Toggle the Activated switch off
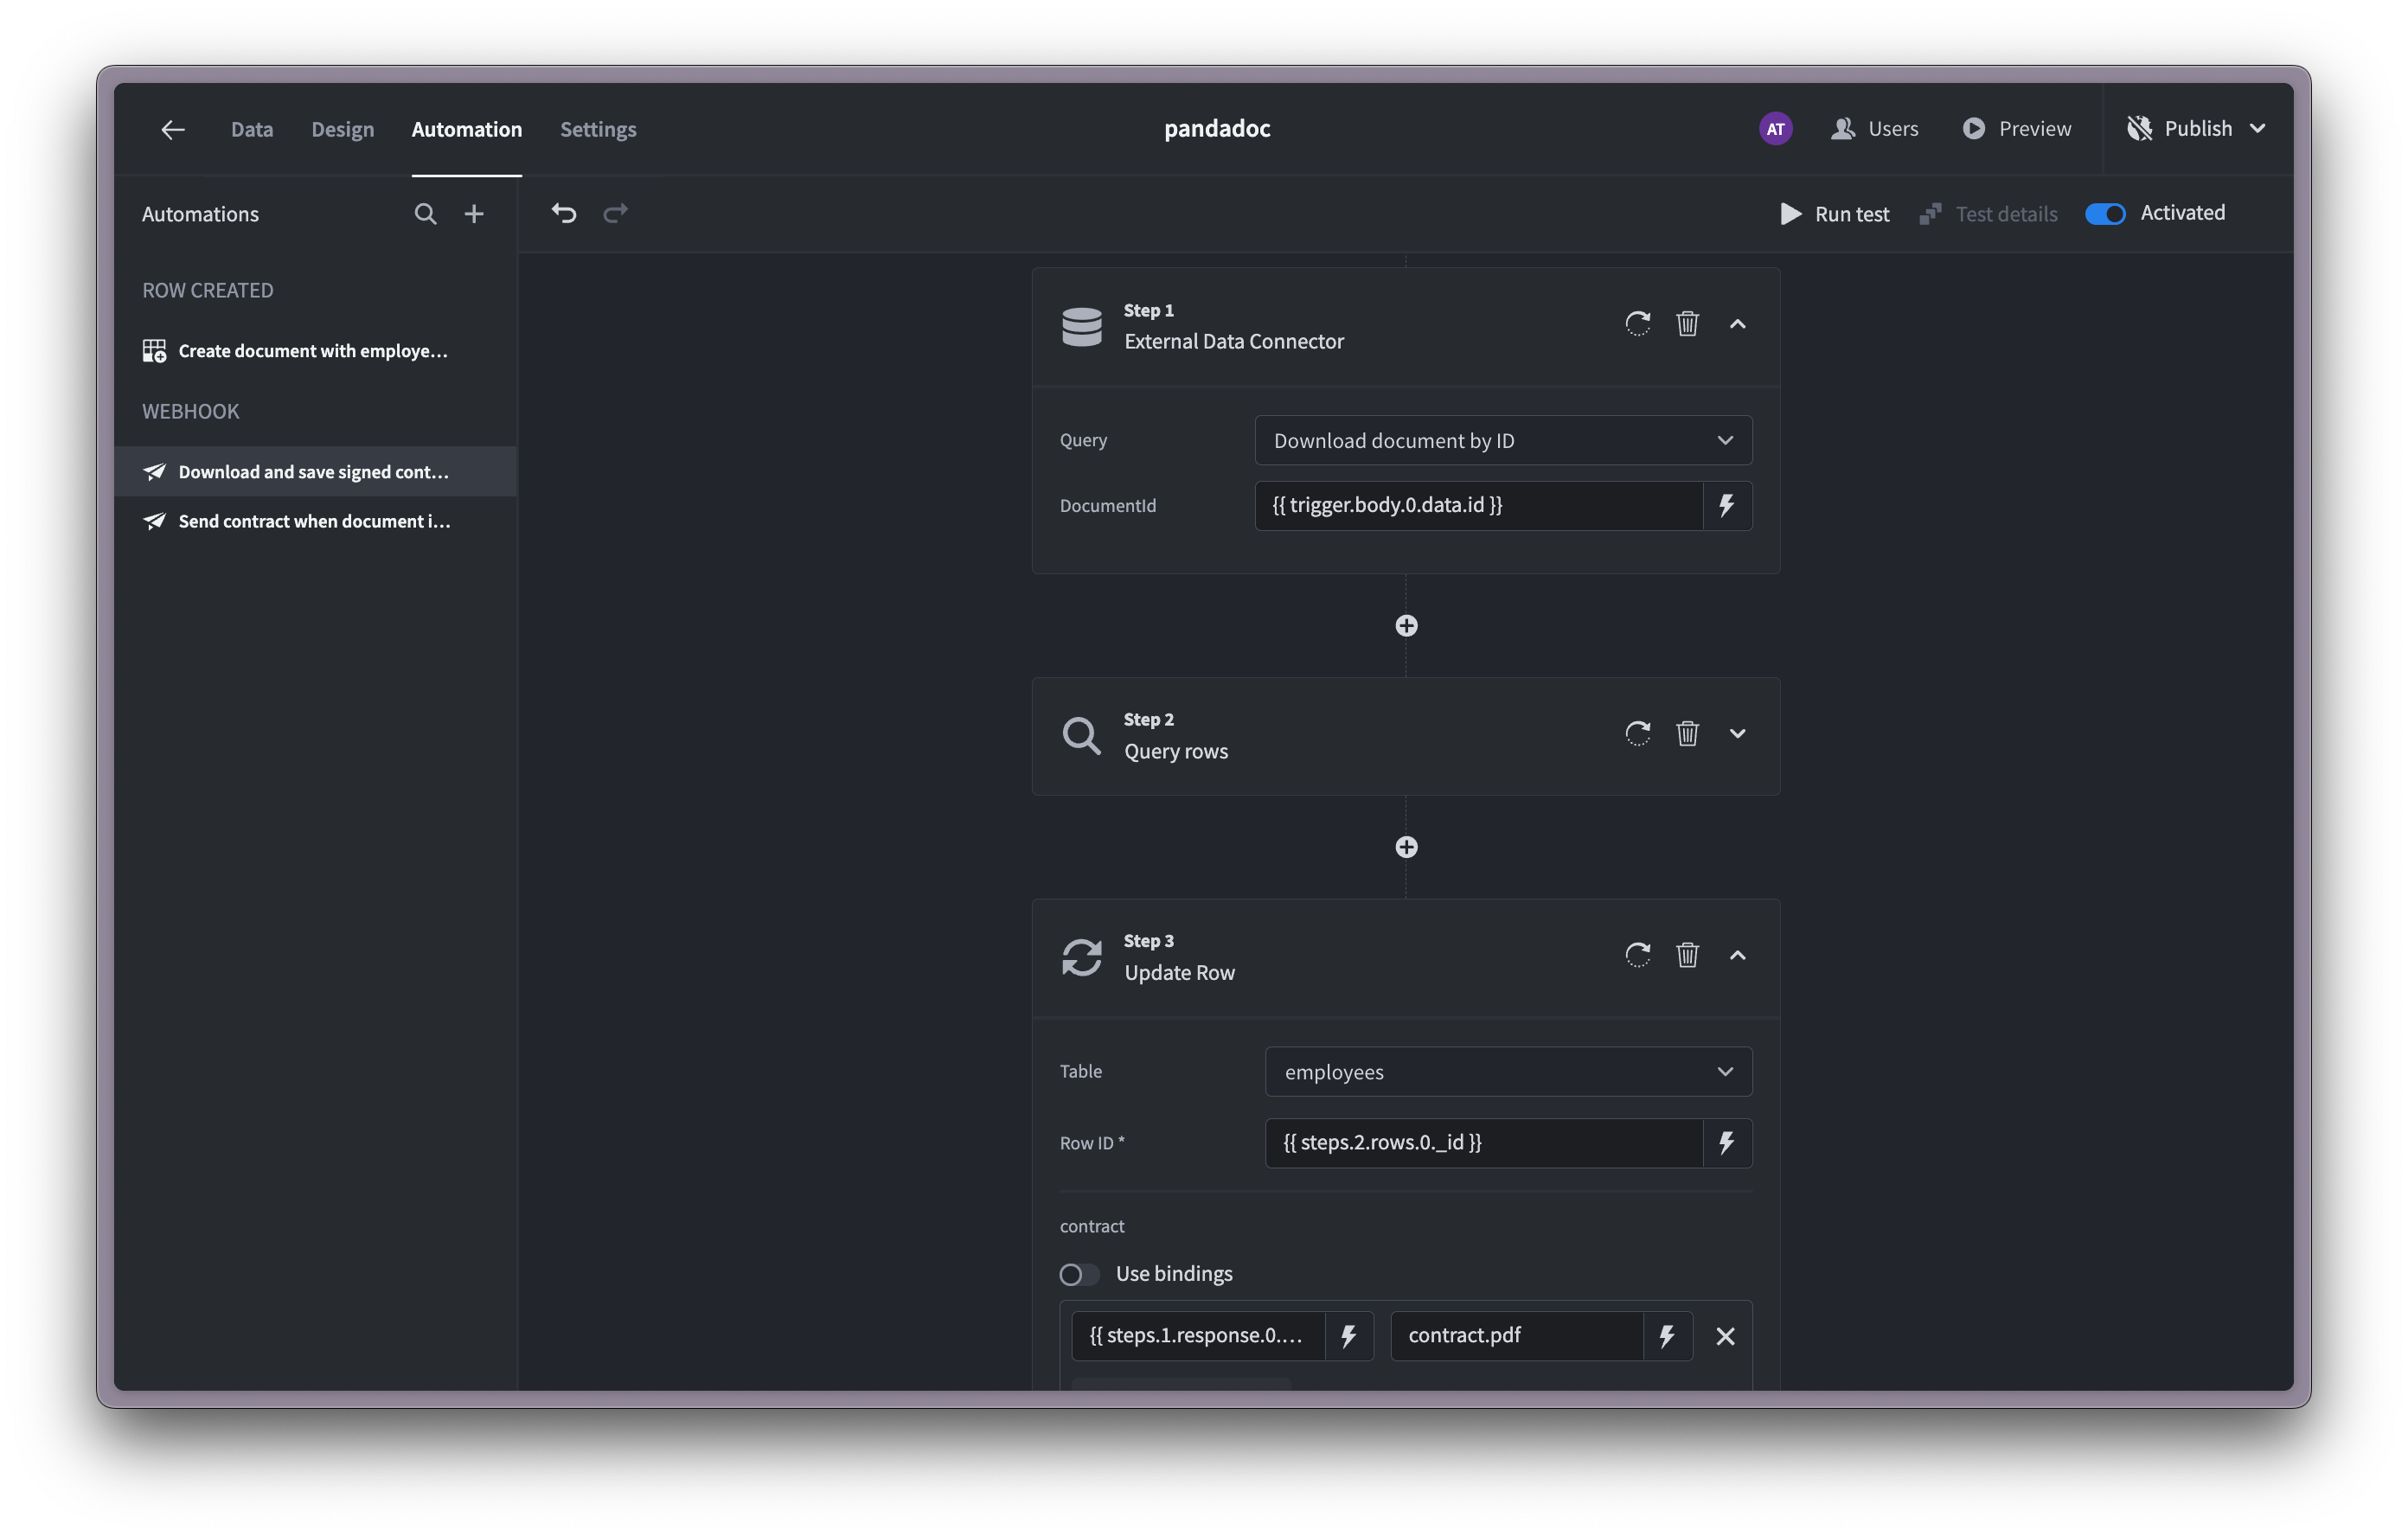This screenshot has height=1536, width=2408. click(x=2104, y=213)
